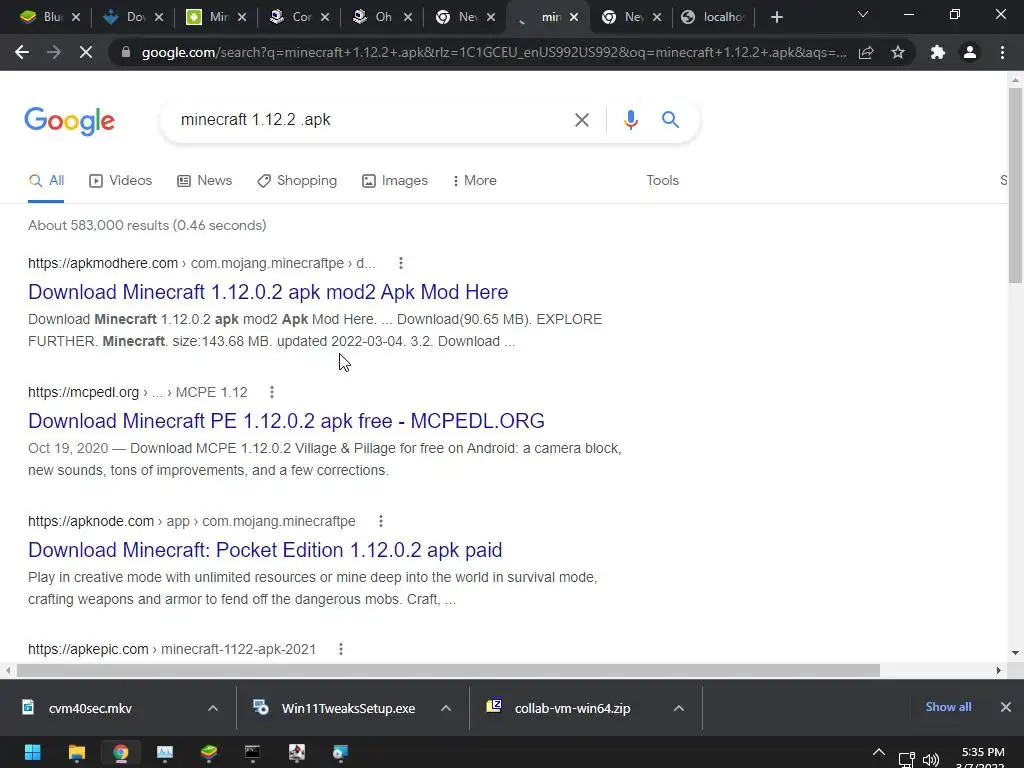Screen dimensions: 1024x768
Task: Go back to the previous page
Action: 22,52
